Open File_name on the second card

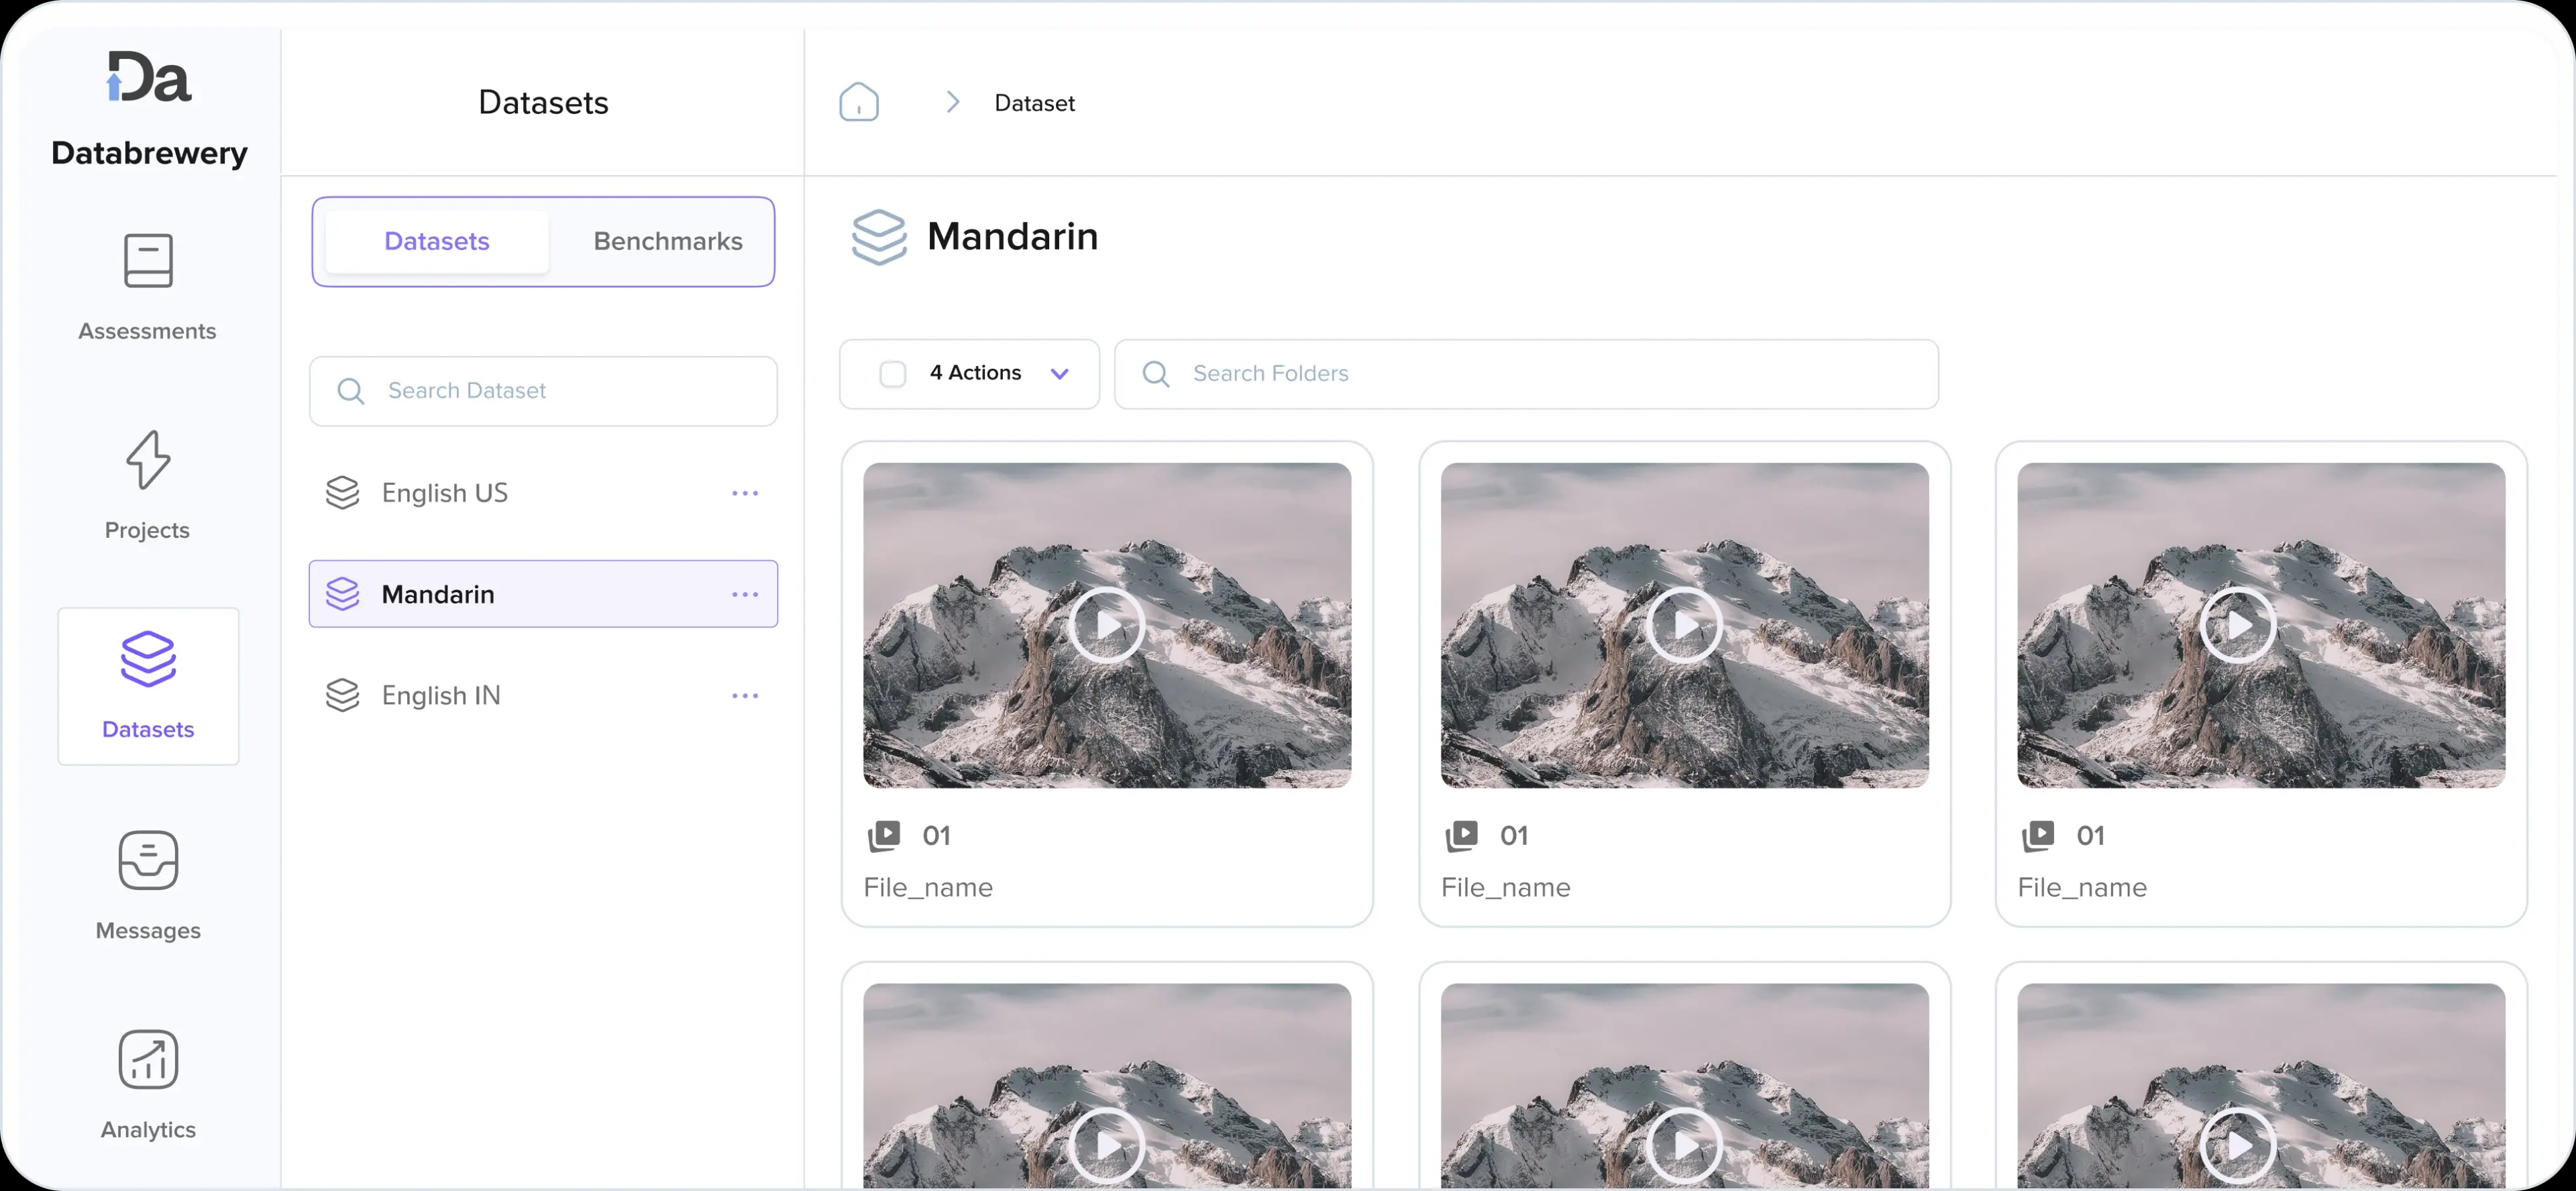pyautogui.click(x=1505, y=888)
